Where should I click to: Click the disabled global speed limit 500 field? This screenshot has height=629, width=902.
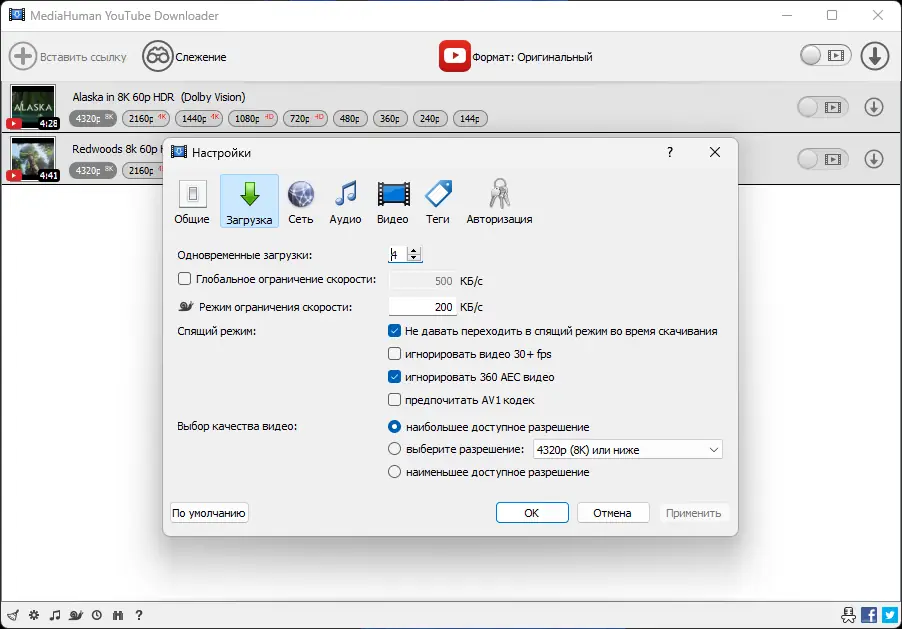click(x=422, y=280)
